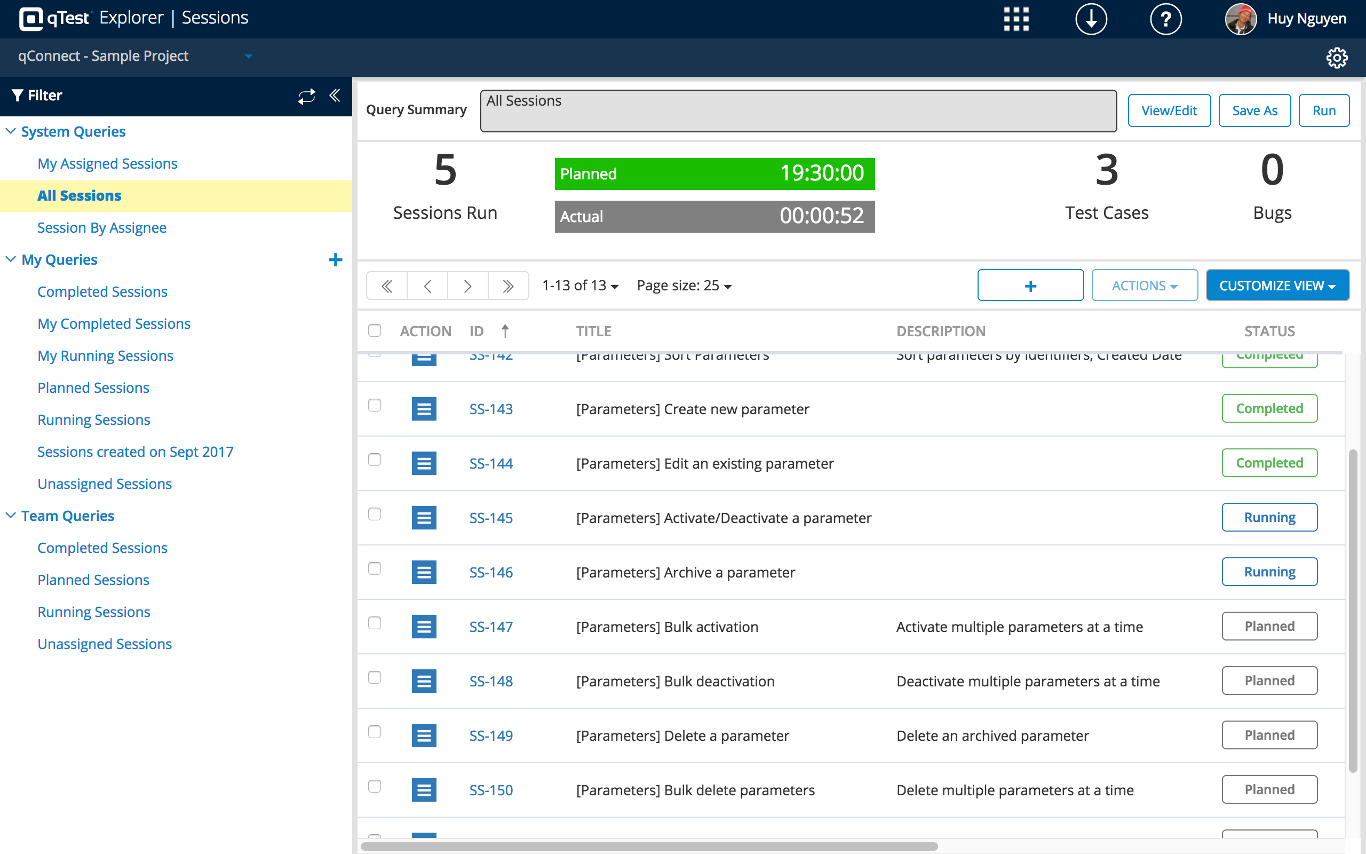Click the refresh queries icon in Filter
This screenshot has height=854, width=1366.
(x=306, y=96)
